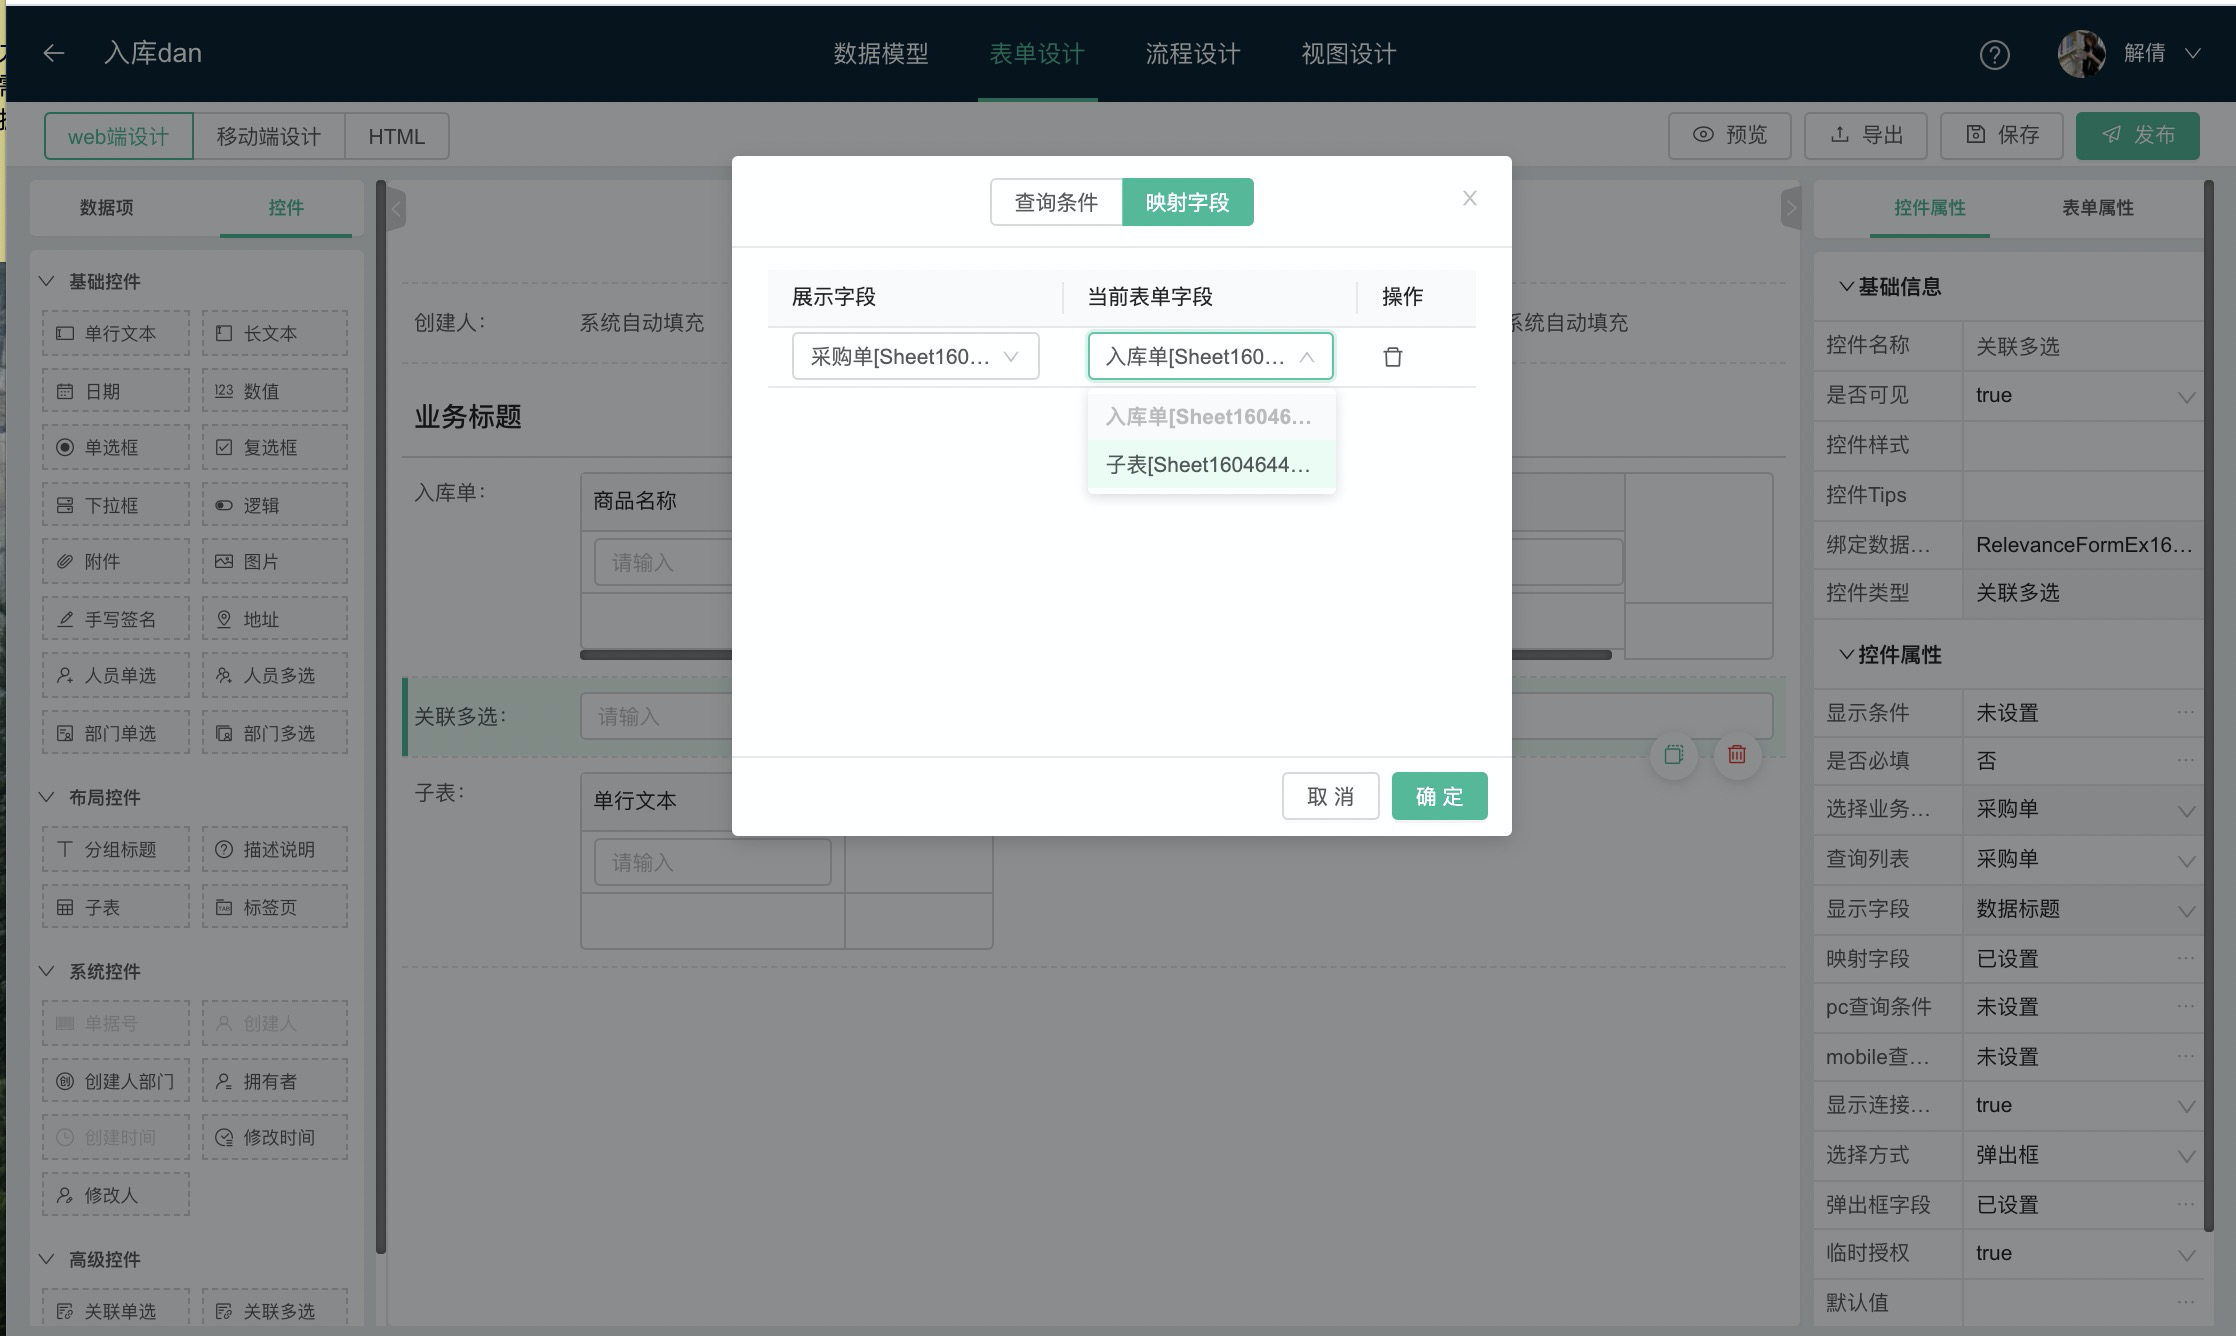Collapse 控件属性 properties section

click(1846, 655)
